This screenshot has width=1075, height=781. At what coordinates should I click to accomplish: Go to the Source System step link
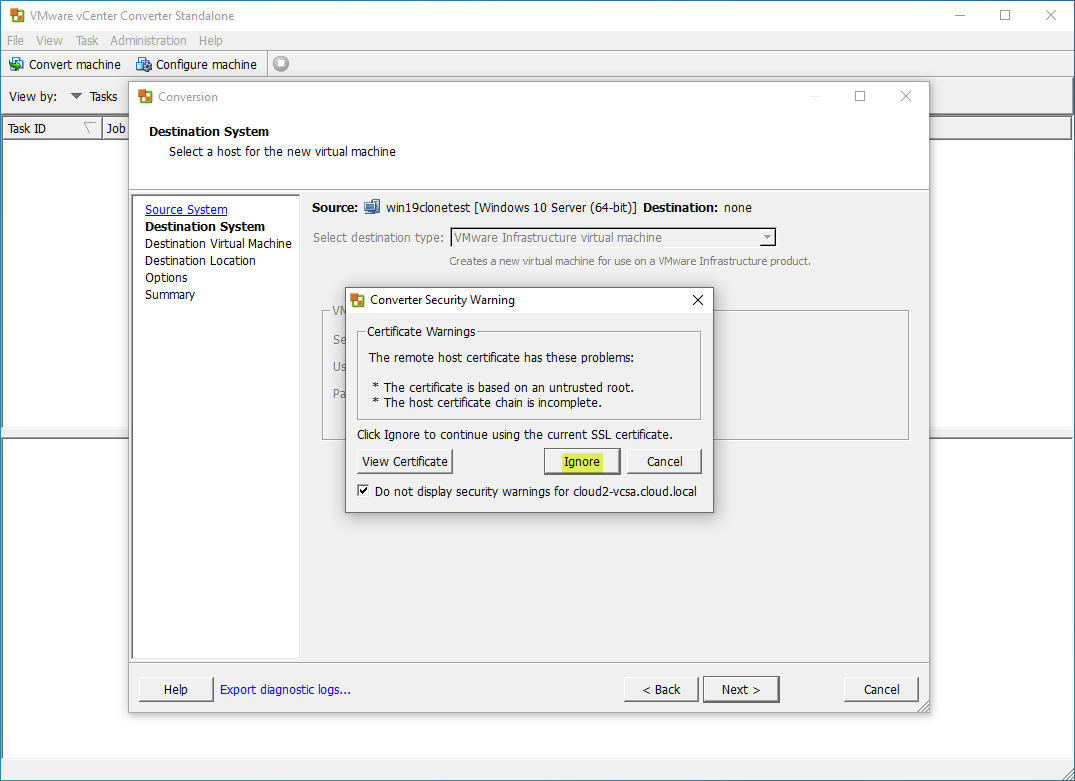coord(186,210)
